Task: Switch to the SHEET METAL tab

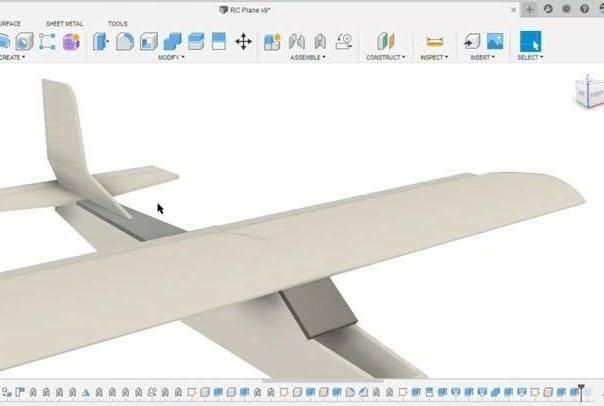Action: 64,24
